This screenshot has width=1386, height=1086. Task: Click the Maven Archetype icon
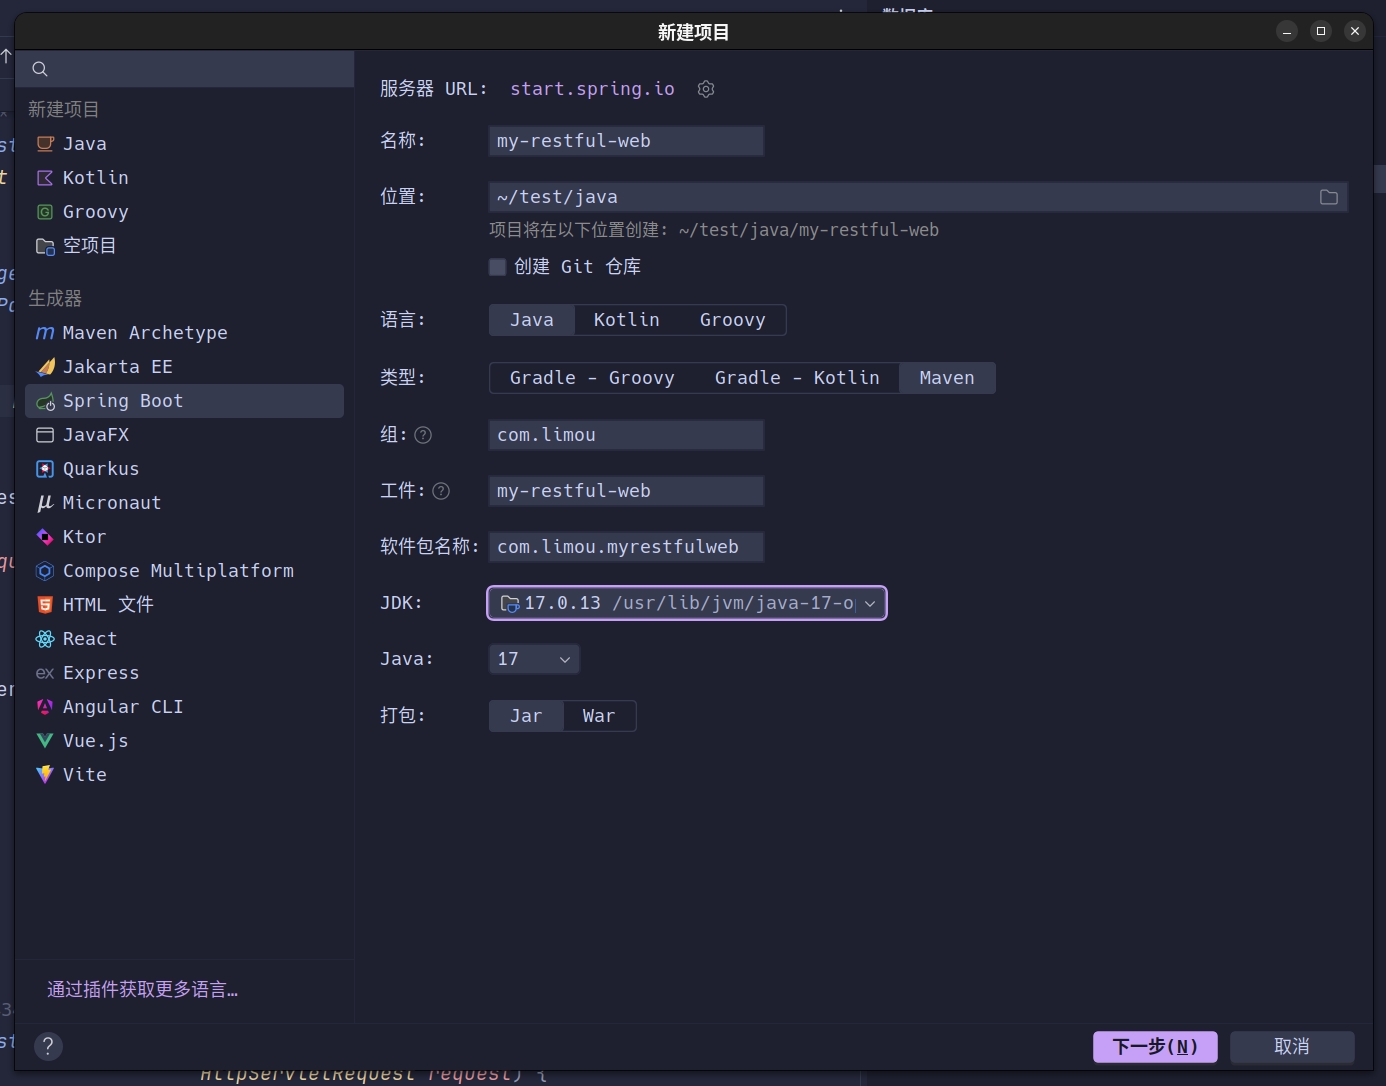[x=45, y=333]
